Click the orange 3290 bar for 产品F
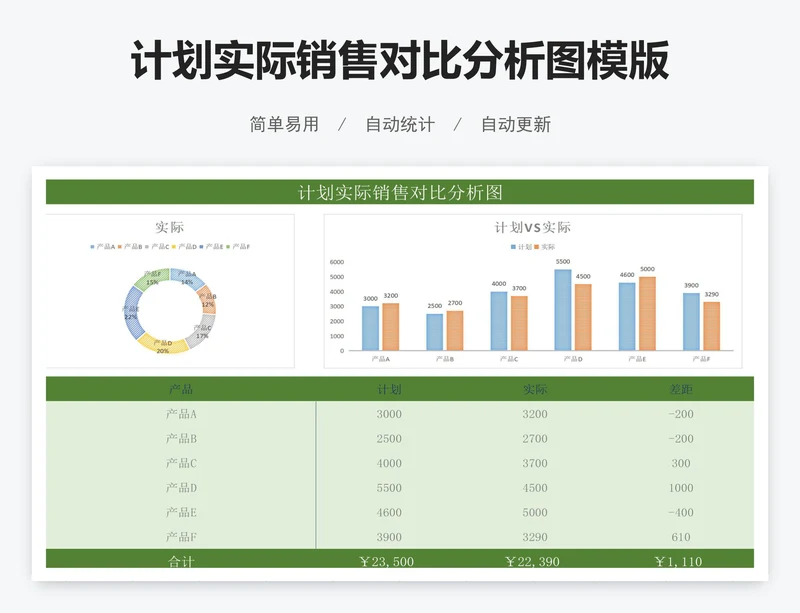 tap(712, 326)
